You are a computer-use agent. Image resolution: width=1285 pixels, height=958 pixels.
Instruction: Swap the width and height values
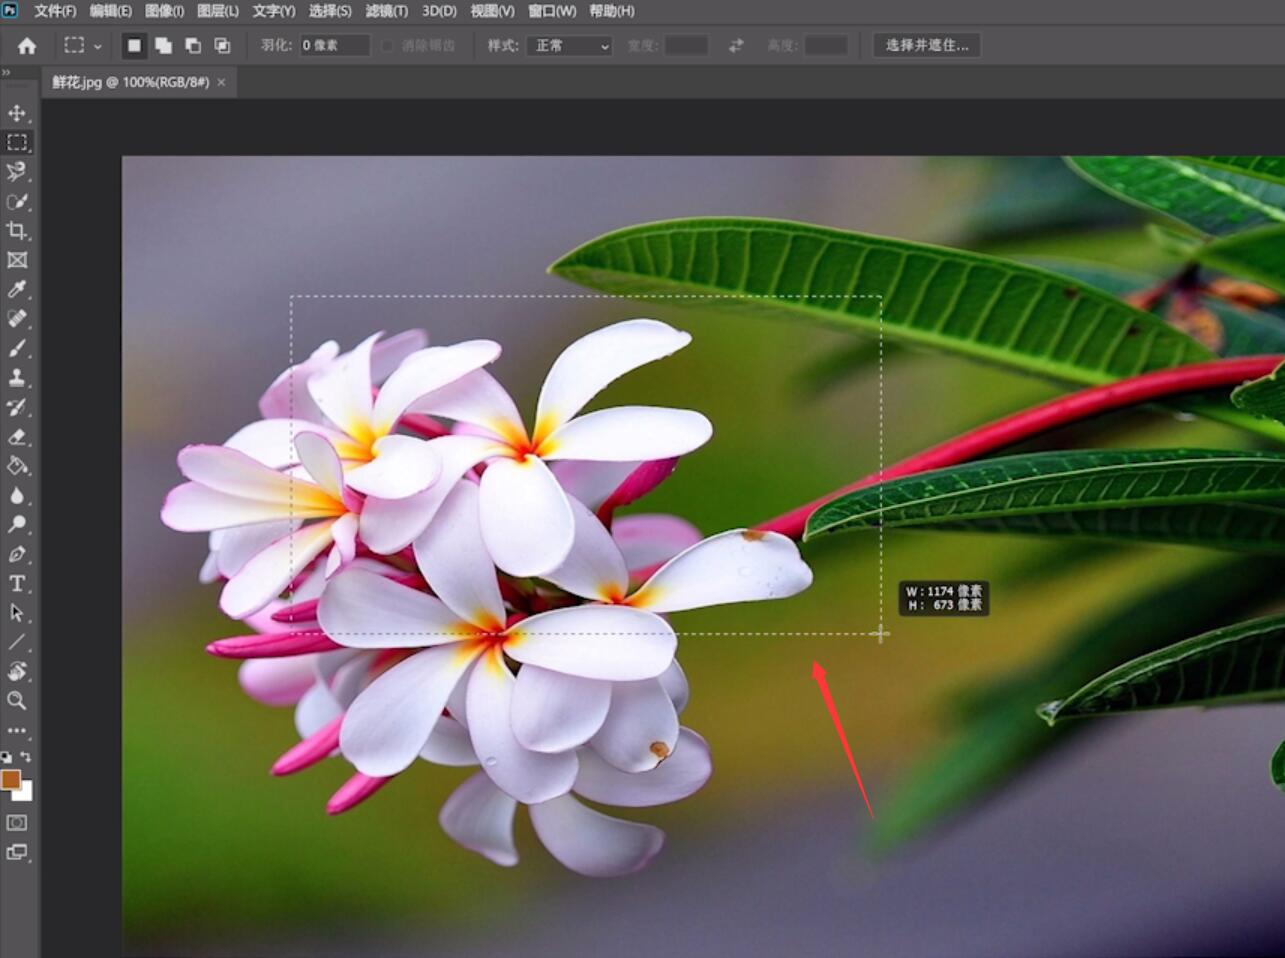point(736,46)
